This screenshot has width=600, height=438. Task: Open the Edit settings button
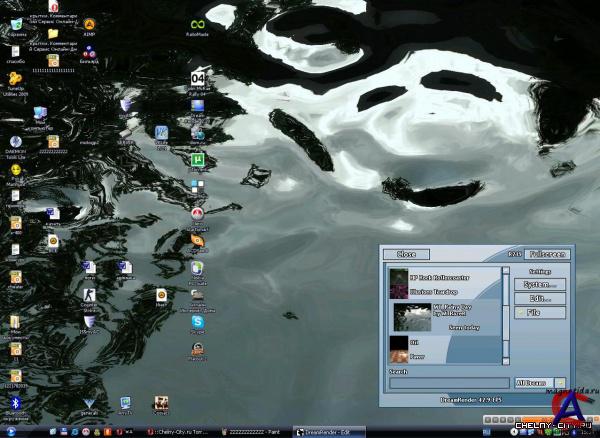(540, 298)
